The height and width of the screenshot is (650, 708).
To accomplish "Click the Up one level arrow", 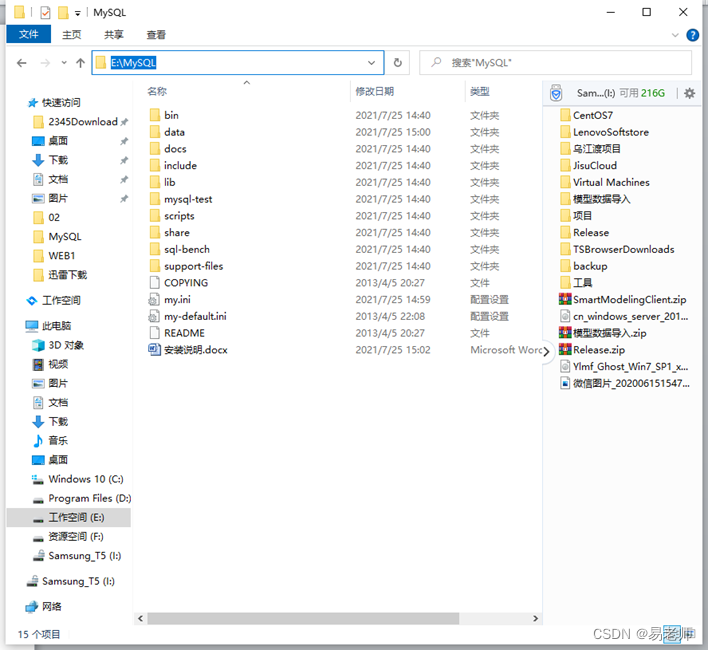I will (80, 63).
